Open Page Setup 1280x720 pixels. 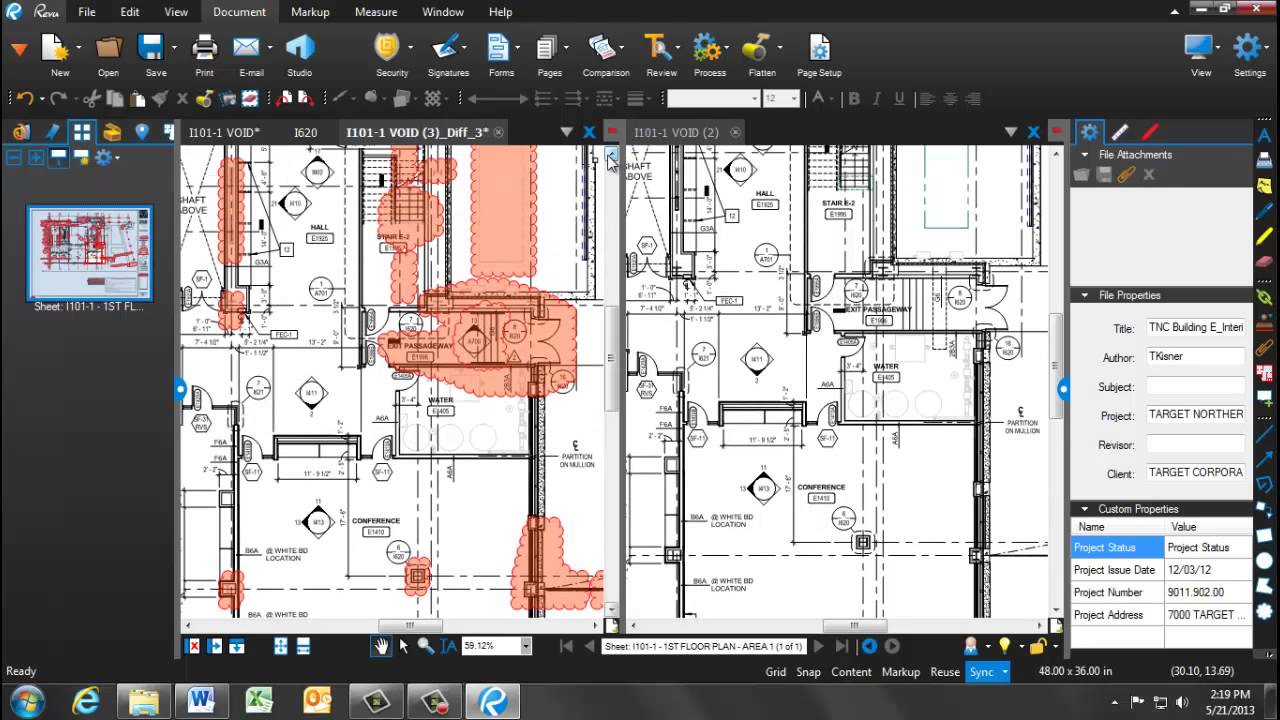[819, 48]
